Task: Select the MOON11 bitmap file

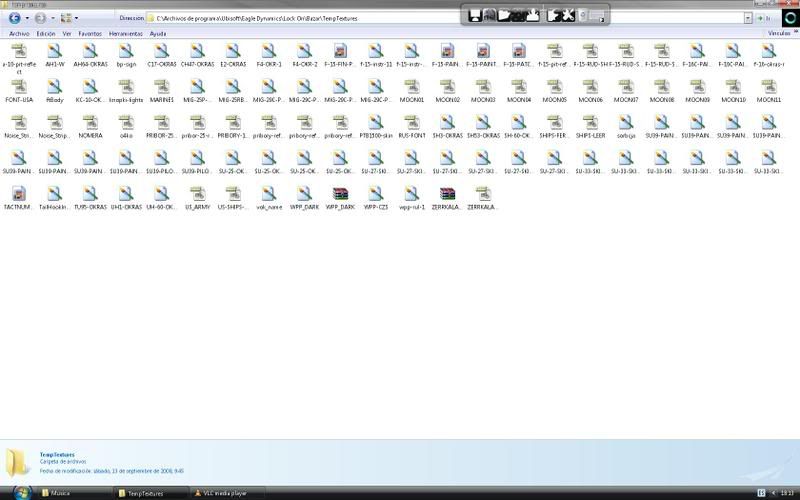Action: point(769,91)
